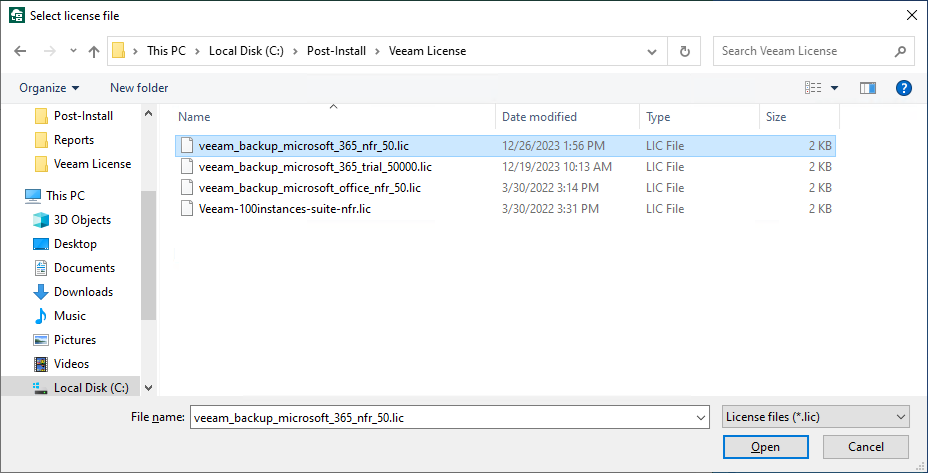This screenshot has width=928, height=473.
Task: Select Veeam License folder in navigation pane
Action: click(x=82, y=164)
